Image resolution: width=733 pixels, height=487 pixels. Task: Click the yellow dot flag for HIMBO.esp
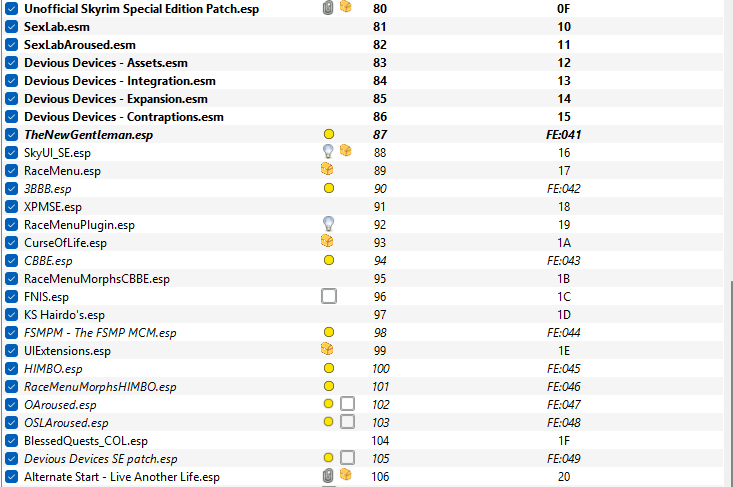click(x=329, y=368)
